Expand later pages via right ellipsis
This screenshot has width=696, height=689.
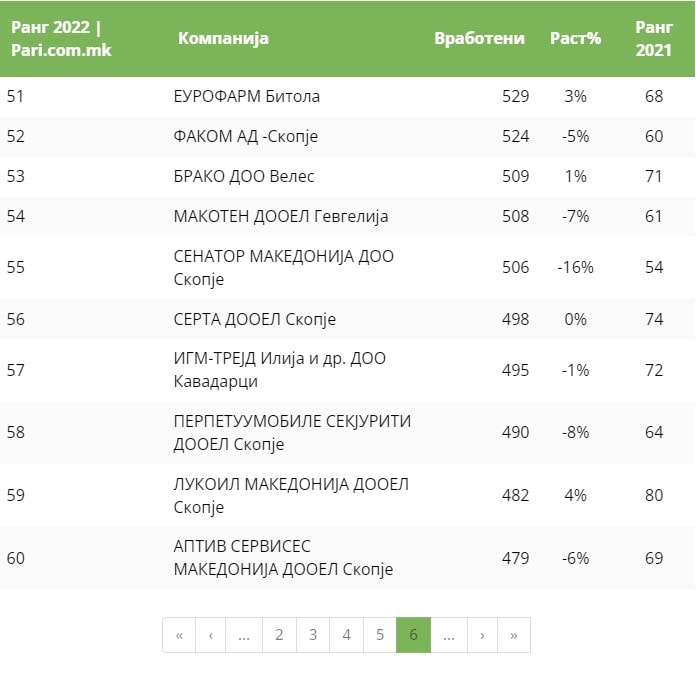(x=448, y=635)
